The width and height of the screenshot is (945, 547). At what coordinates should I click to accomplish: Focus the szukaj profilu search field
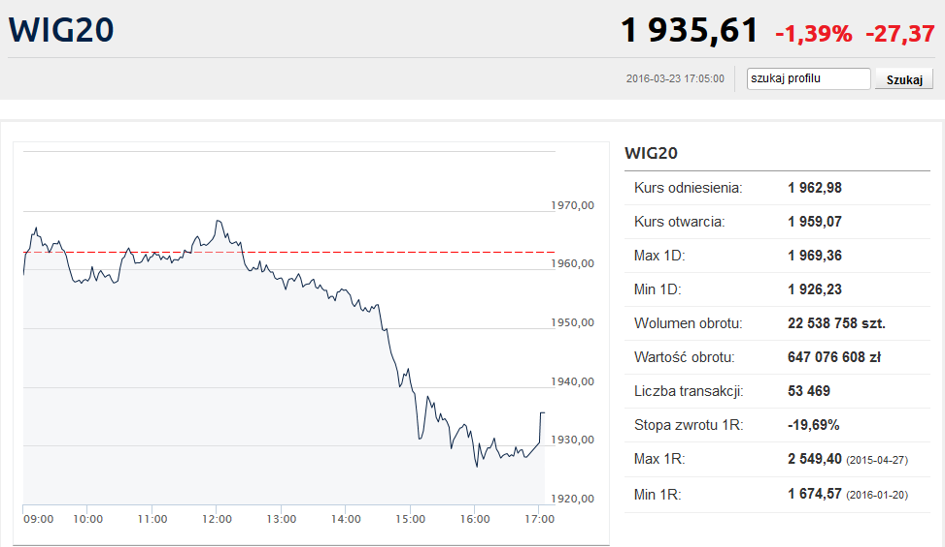pos(808,79)
